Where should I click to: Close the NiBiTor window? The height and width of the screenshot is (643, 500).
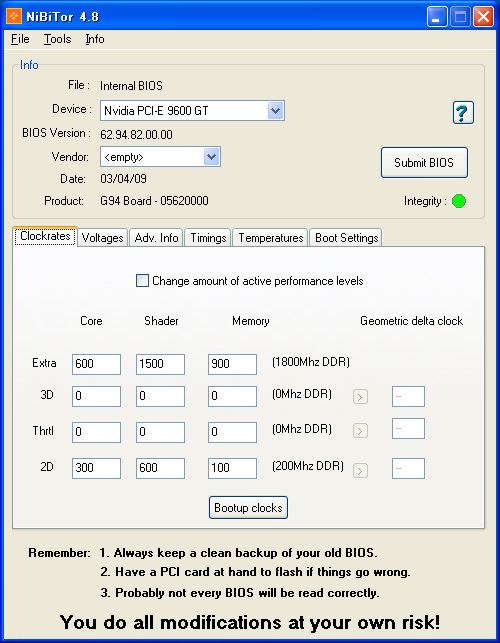point(483,17)
